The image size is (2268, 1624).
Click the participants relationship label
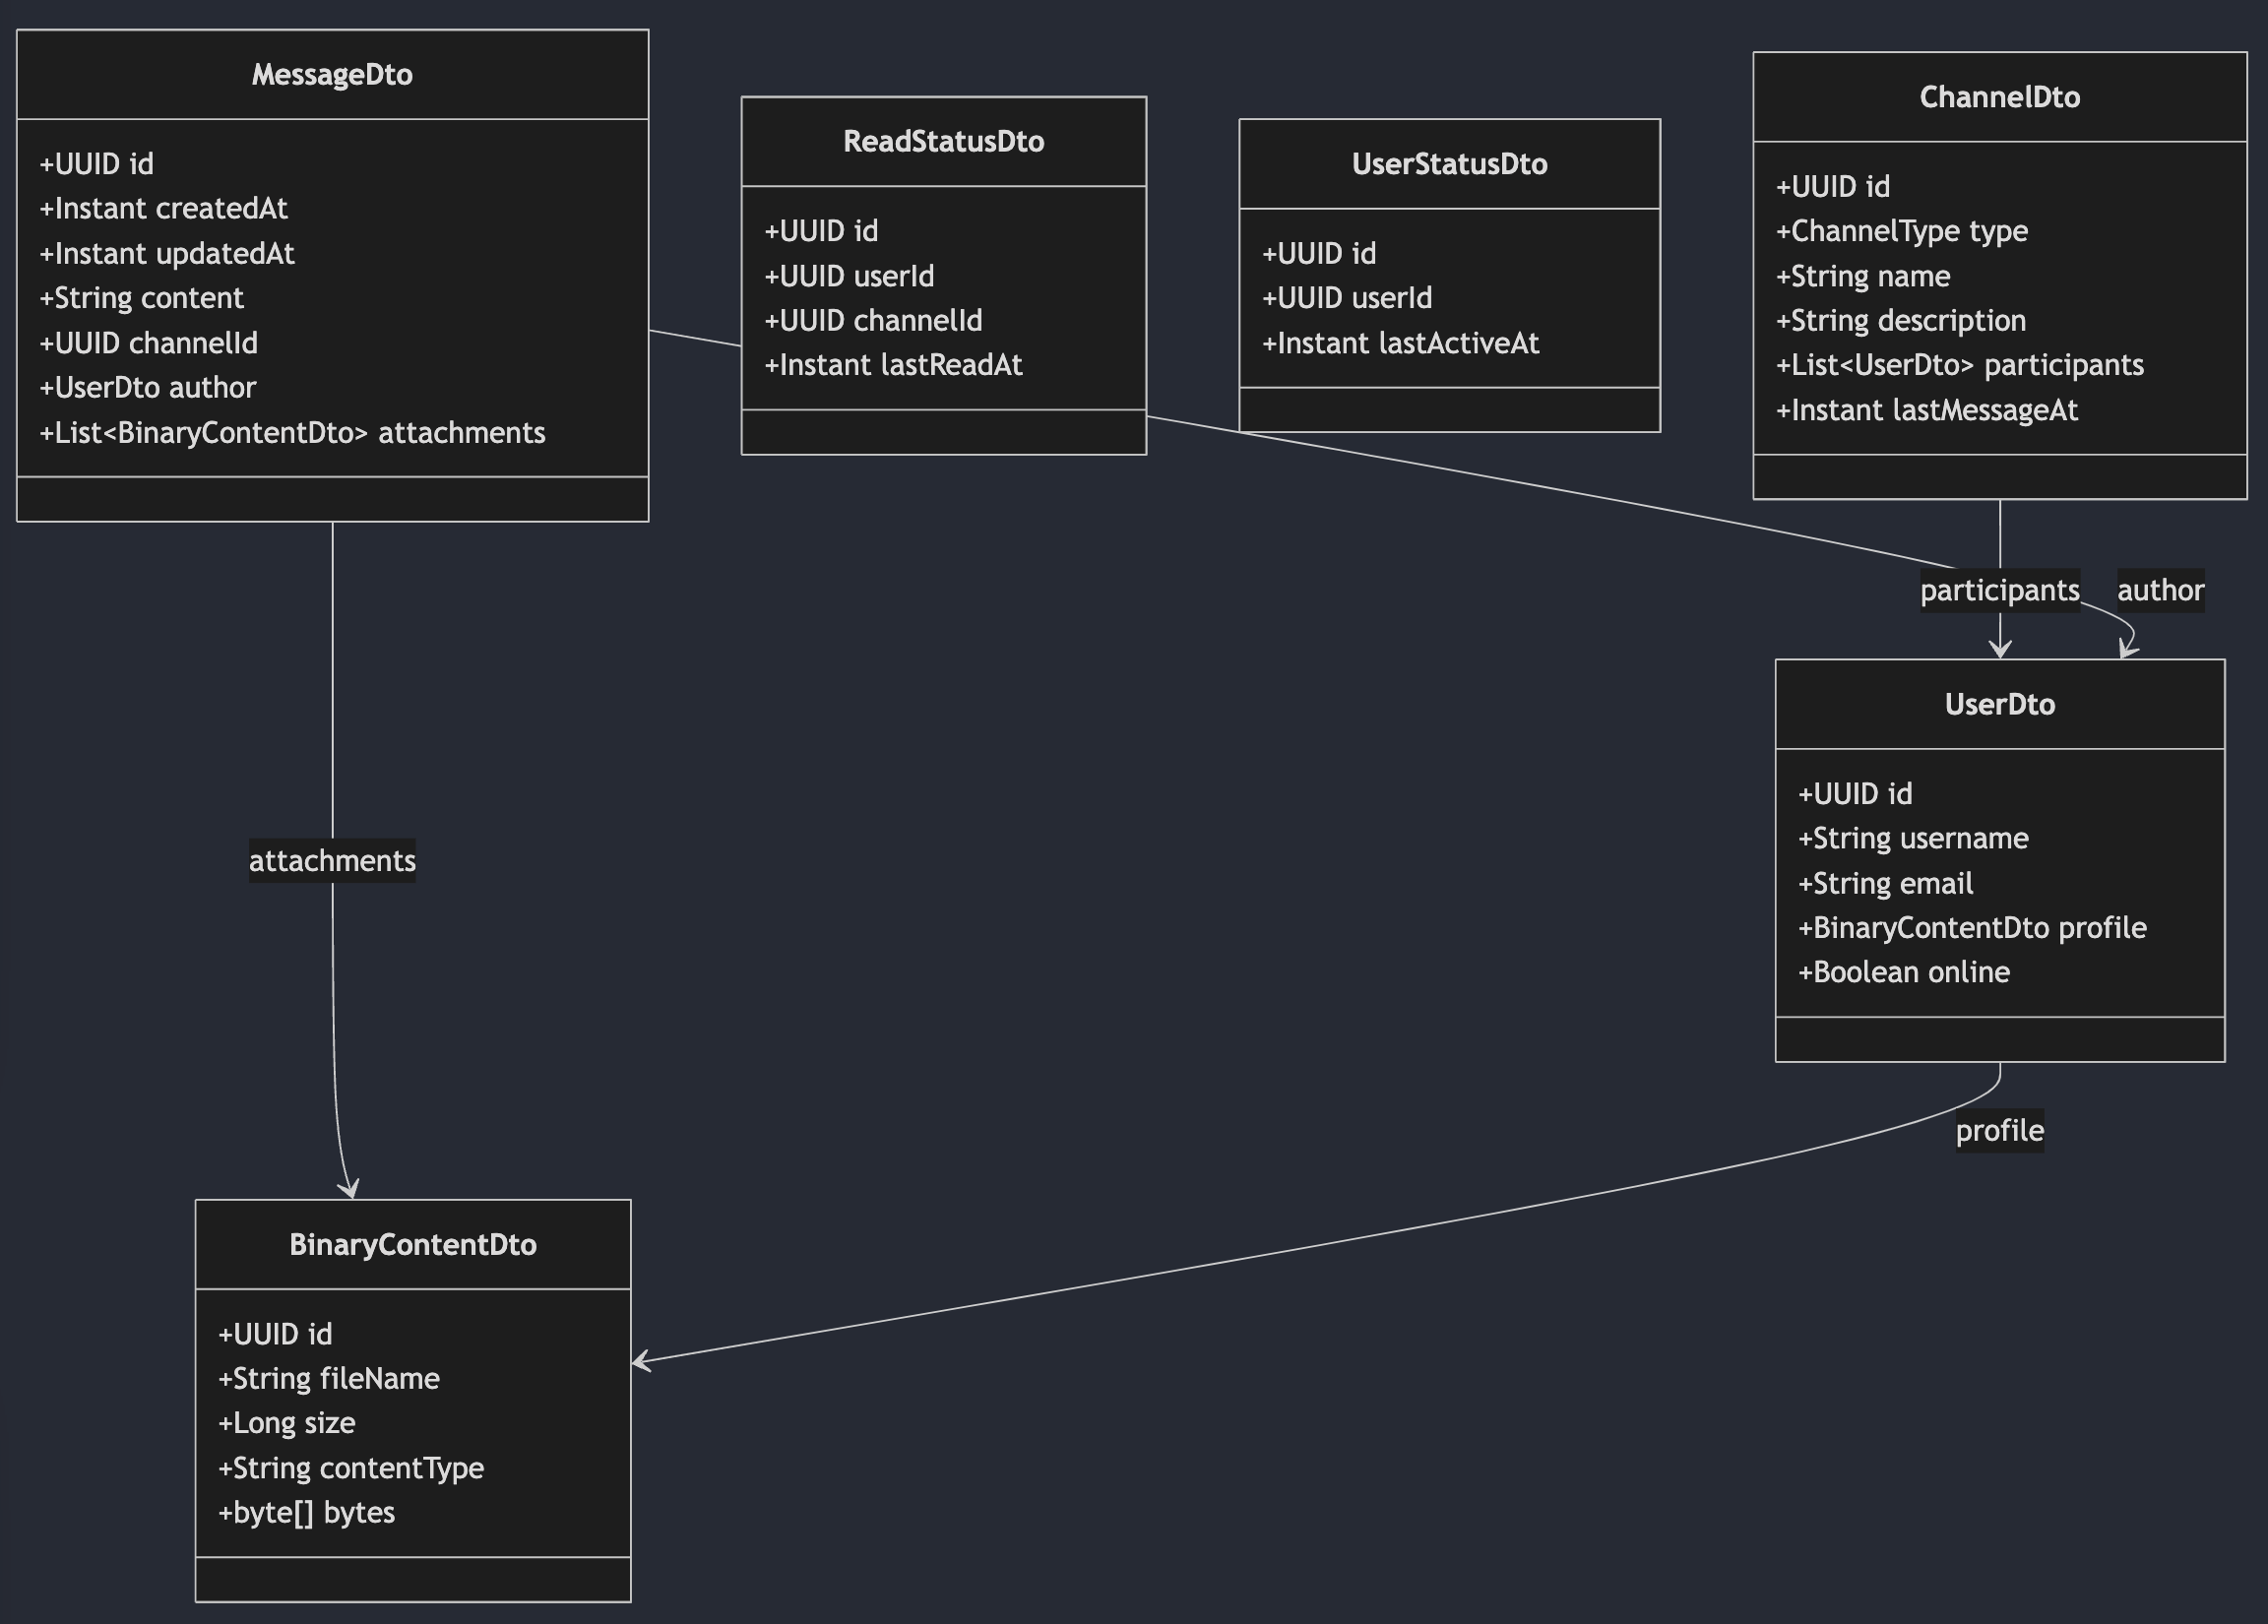click(x=1999, y=590)
